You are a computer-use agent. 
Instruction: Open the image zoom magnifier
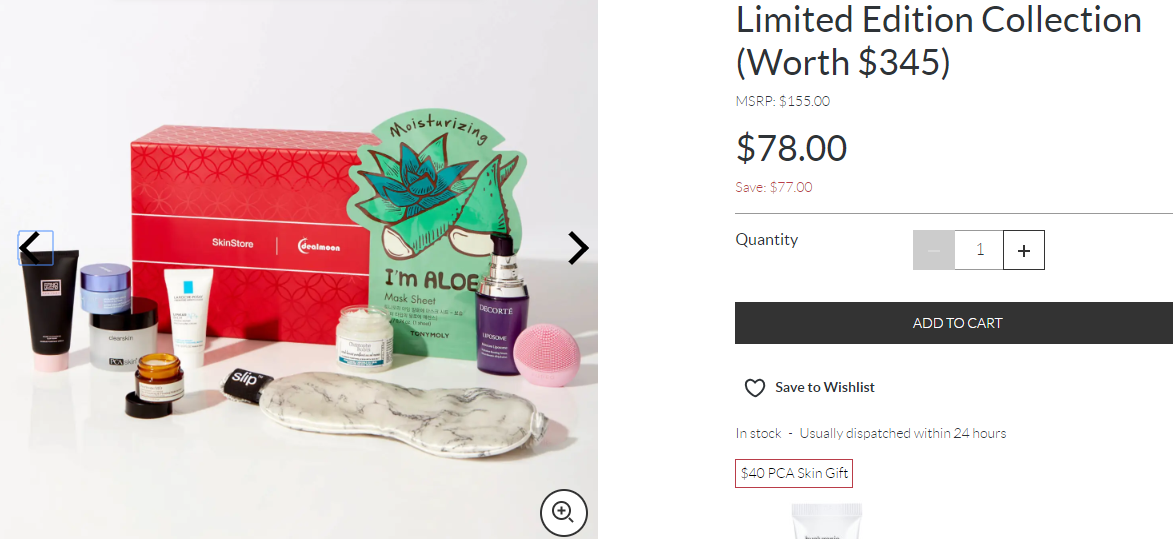pos(563,513)
